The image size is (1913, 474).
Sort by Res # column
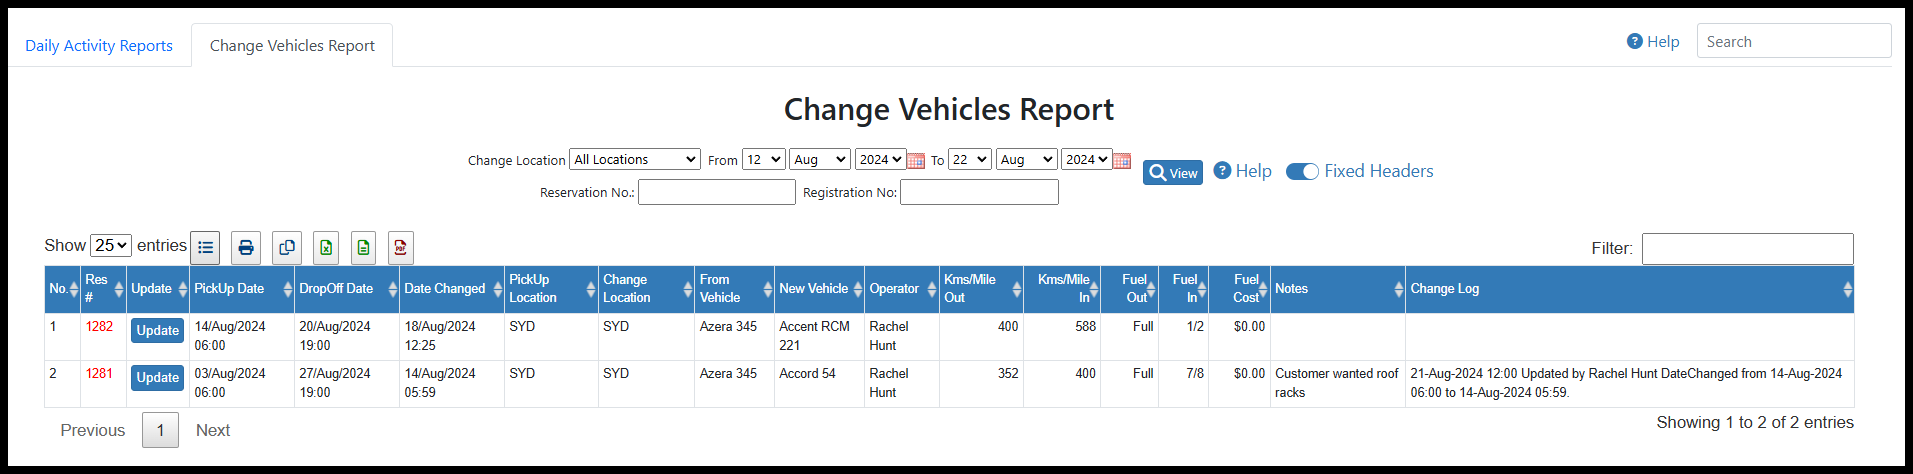click(x=103, y=289)
